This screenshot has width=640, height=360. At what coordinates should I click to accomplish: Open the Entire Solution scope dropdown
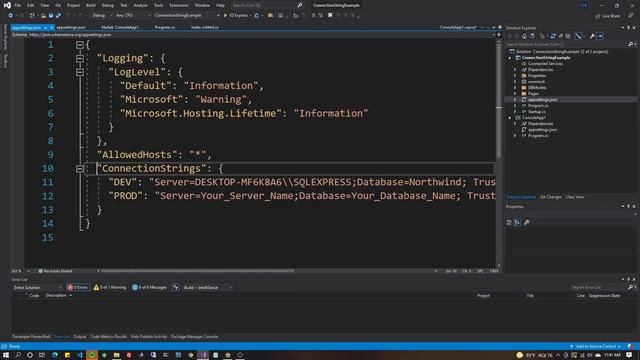38,287
